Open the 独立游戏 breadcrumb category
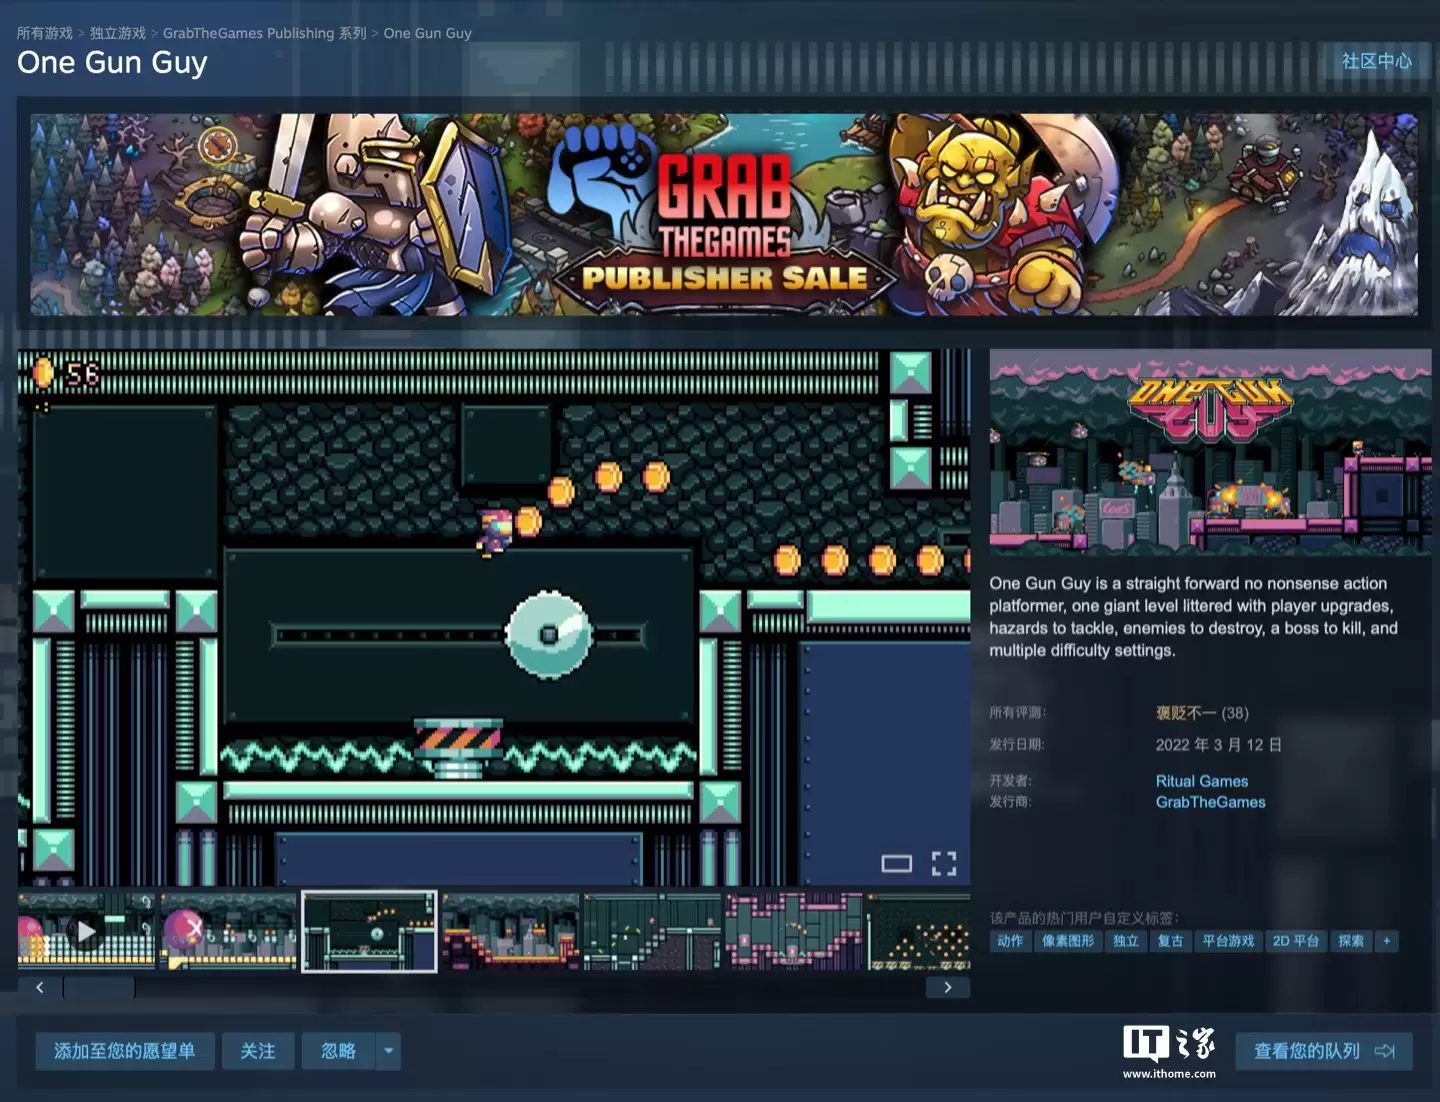1440x1102 pixels. (x=115, y=32)
